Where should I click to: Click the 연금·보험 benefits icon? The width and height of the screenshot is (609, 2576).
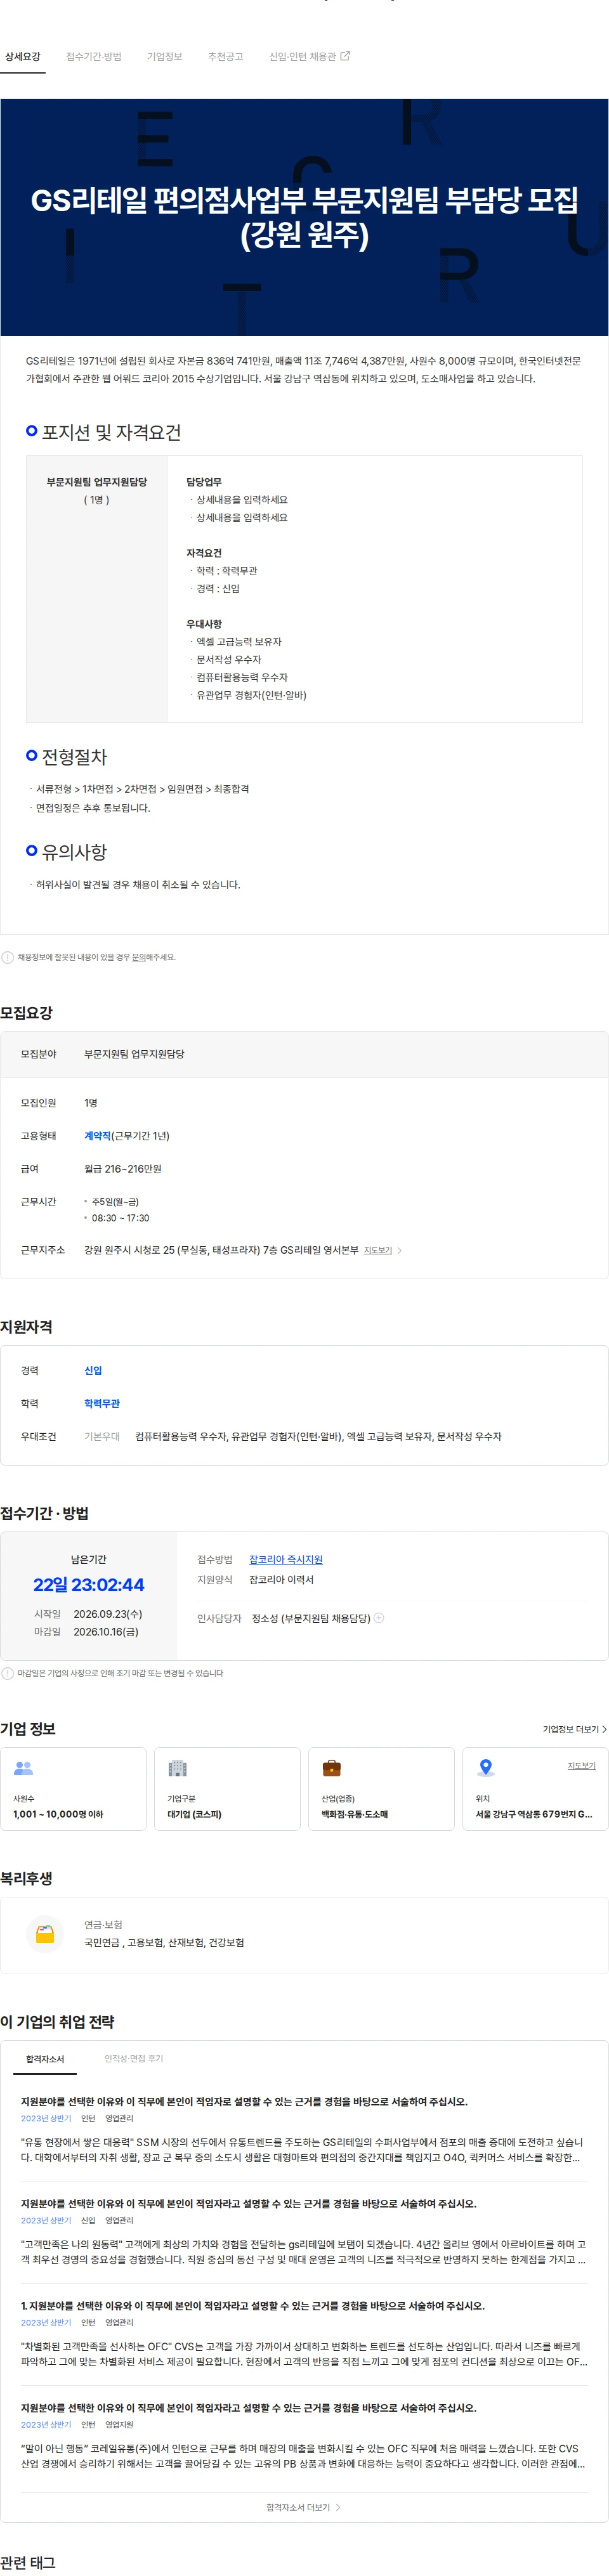[x=45, y=1933]
